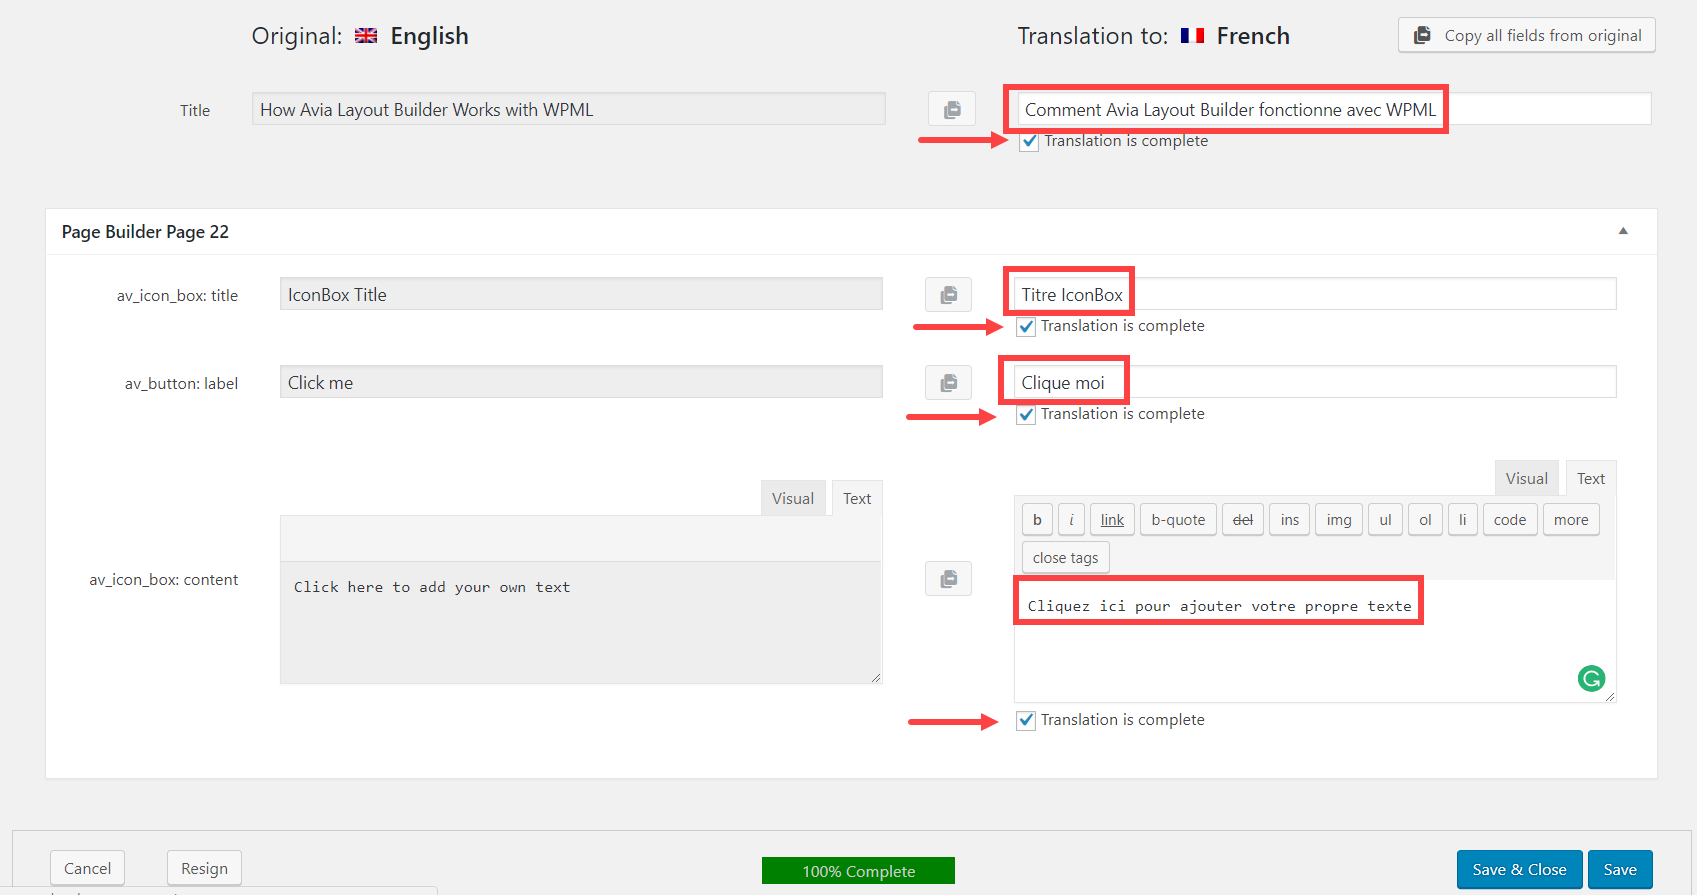1697x895 pixels.
Task: Click the Cancel button
Action: (x=87, y=868)
